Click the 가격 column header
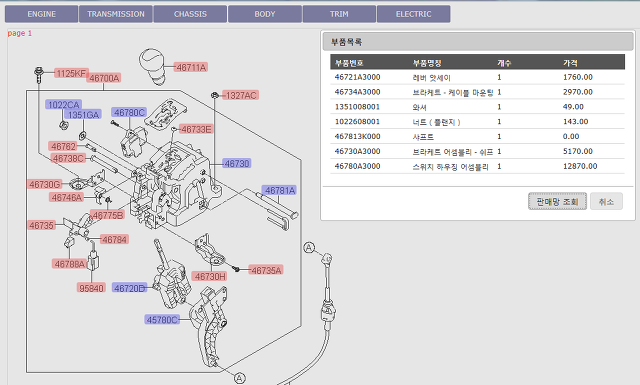The height and width of the screenshot is (385, 640). (570, 63)
